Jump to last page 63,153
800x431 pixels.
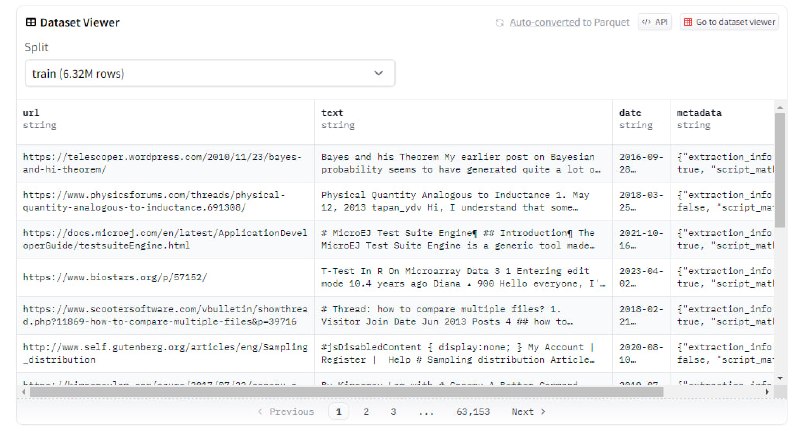(x=473, y=412)
